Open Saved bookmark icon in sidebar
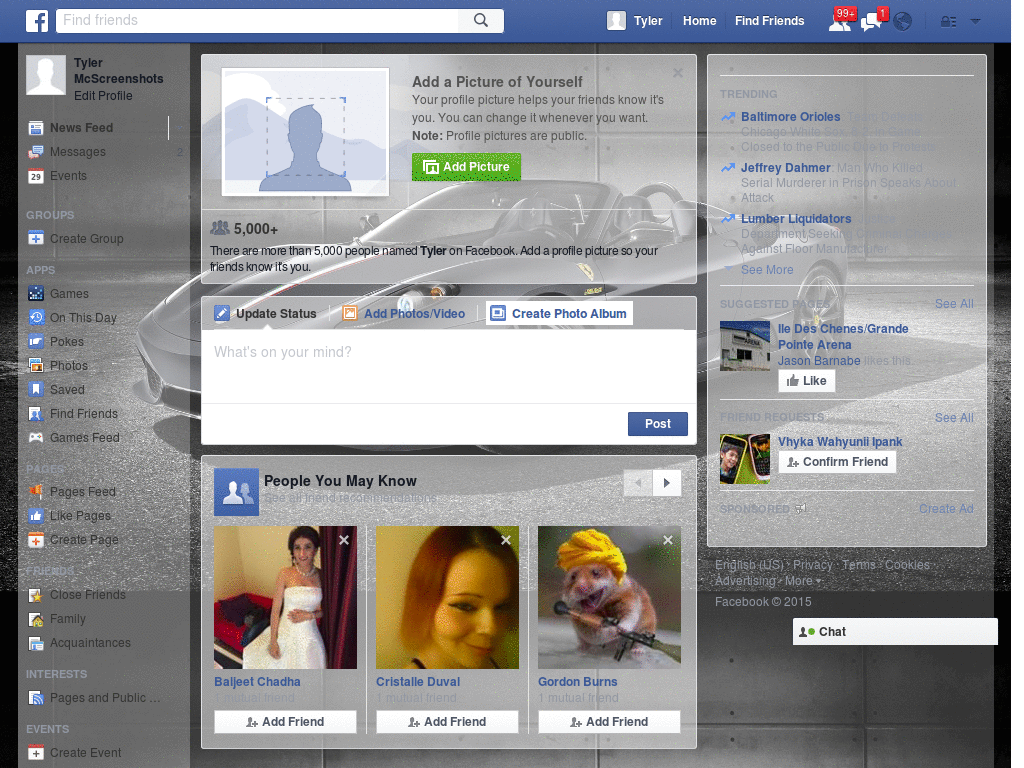 coord(36,390)
